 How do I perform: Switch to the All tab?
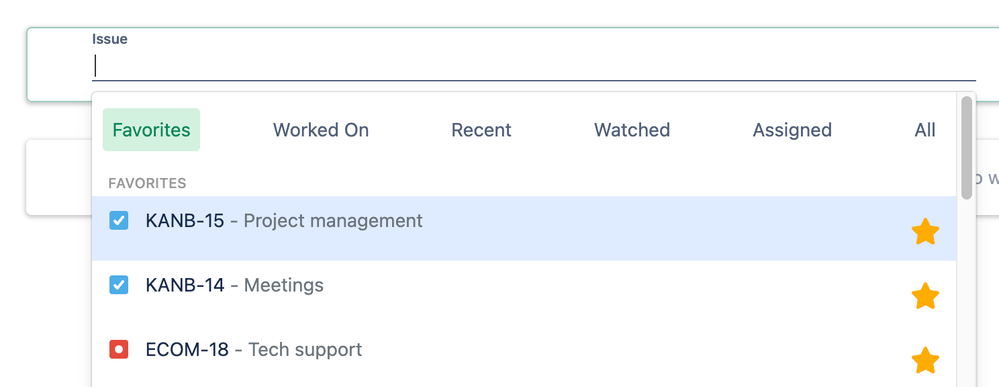click(925, 129)
